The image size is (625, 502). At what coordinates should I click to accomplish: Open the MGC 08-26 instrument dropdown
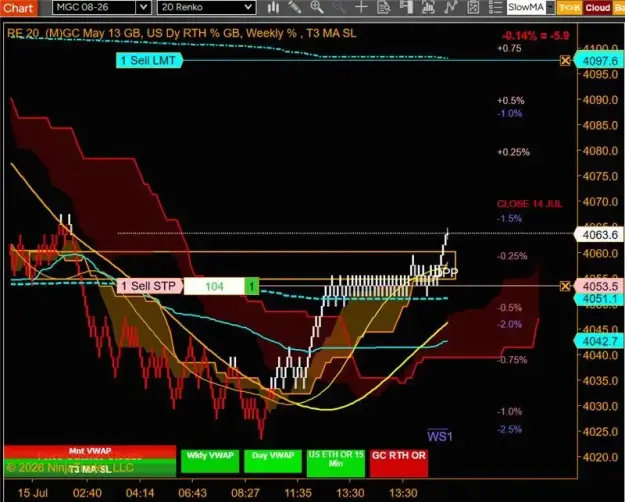pyautogui.click(x=143, y=7)
